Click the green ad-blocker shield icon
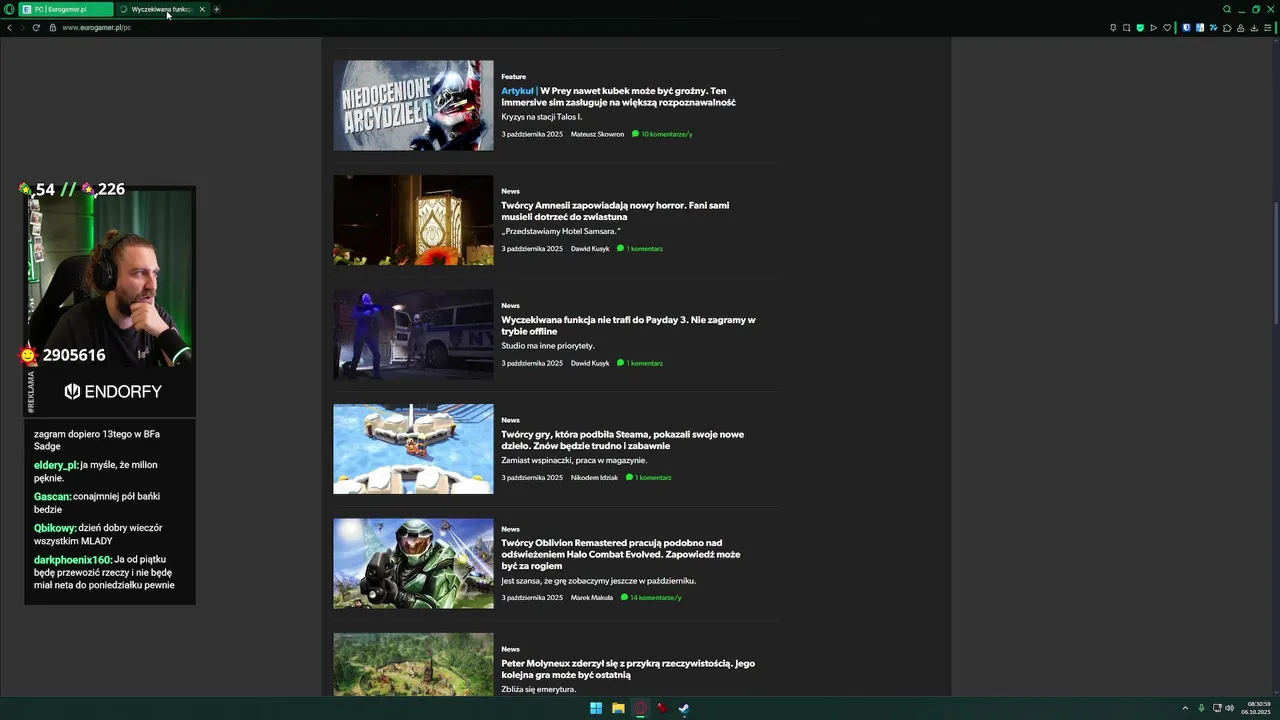The width and height of the screenshot is (1280, 720). click(1140, 27)
